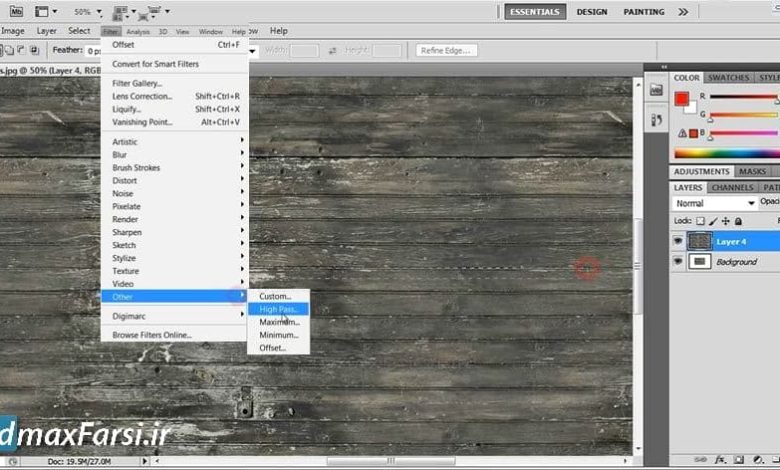Click the Refine Edge button
This screenshot has width=780, height=470.
tap(446, 50)
